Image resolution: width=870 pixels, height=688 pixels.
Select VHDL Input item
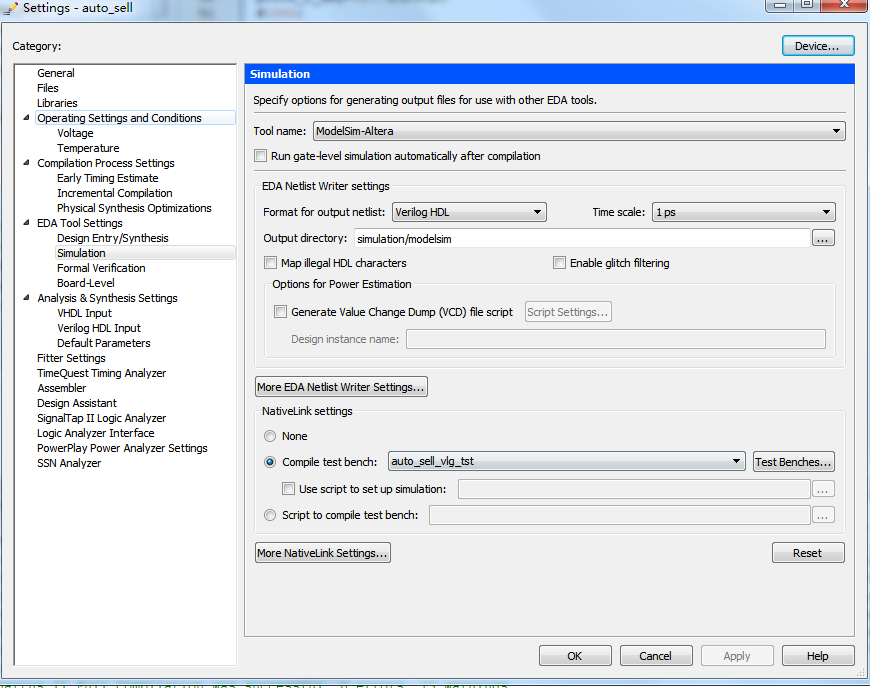coord(84,312)
